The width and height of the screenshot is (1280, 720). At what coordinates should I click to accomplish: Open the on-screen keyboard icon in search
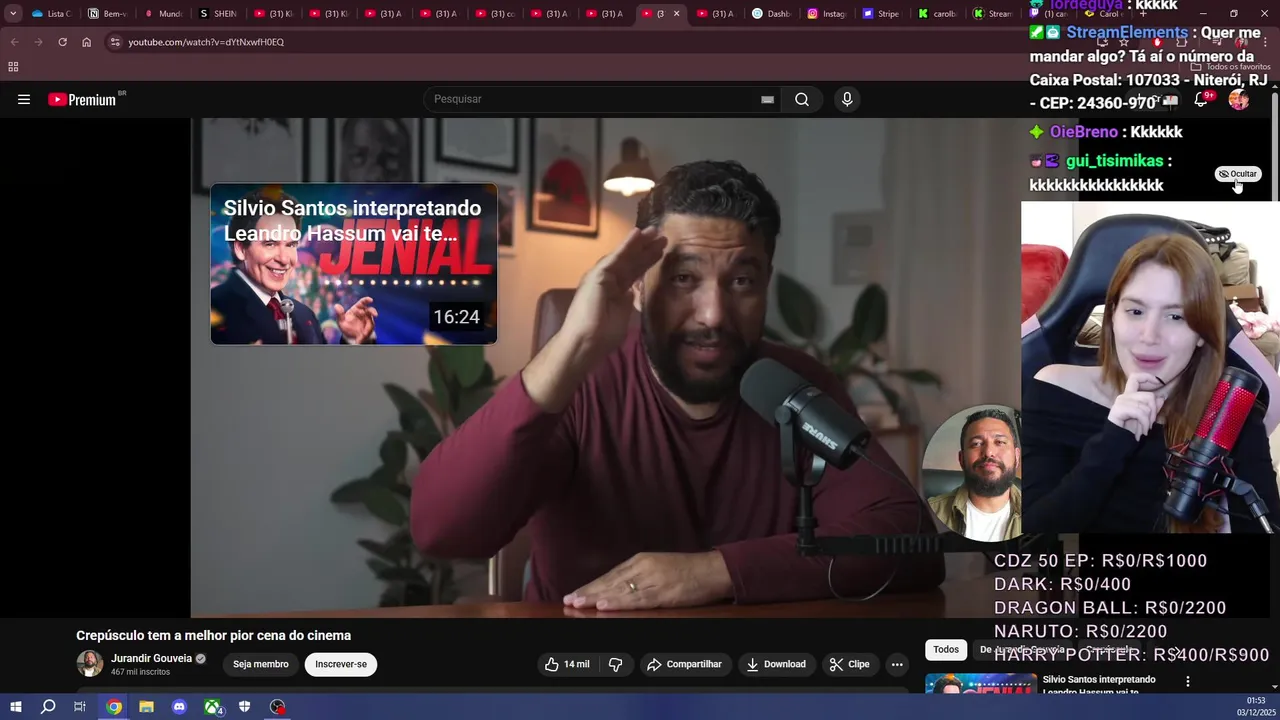click(767, 99)
